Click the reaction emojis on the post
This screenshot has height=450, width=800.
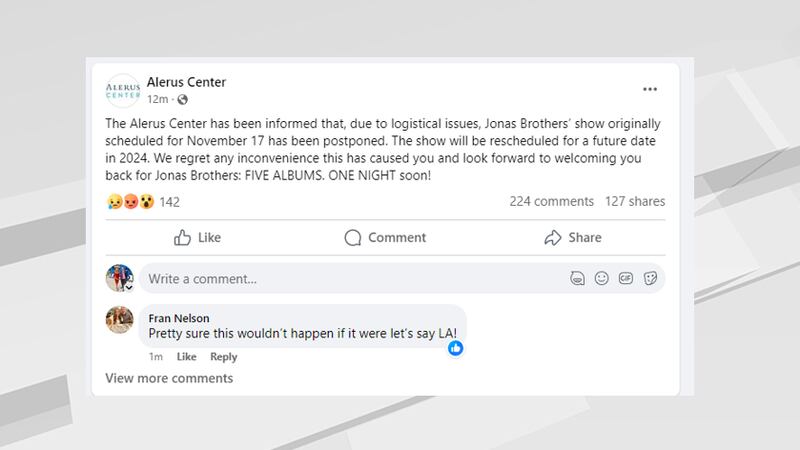click(130, 202)
